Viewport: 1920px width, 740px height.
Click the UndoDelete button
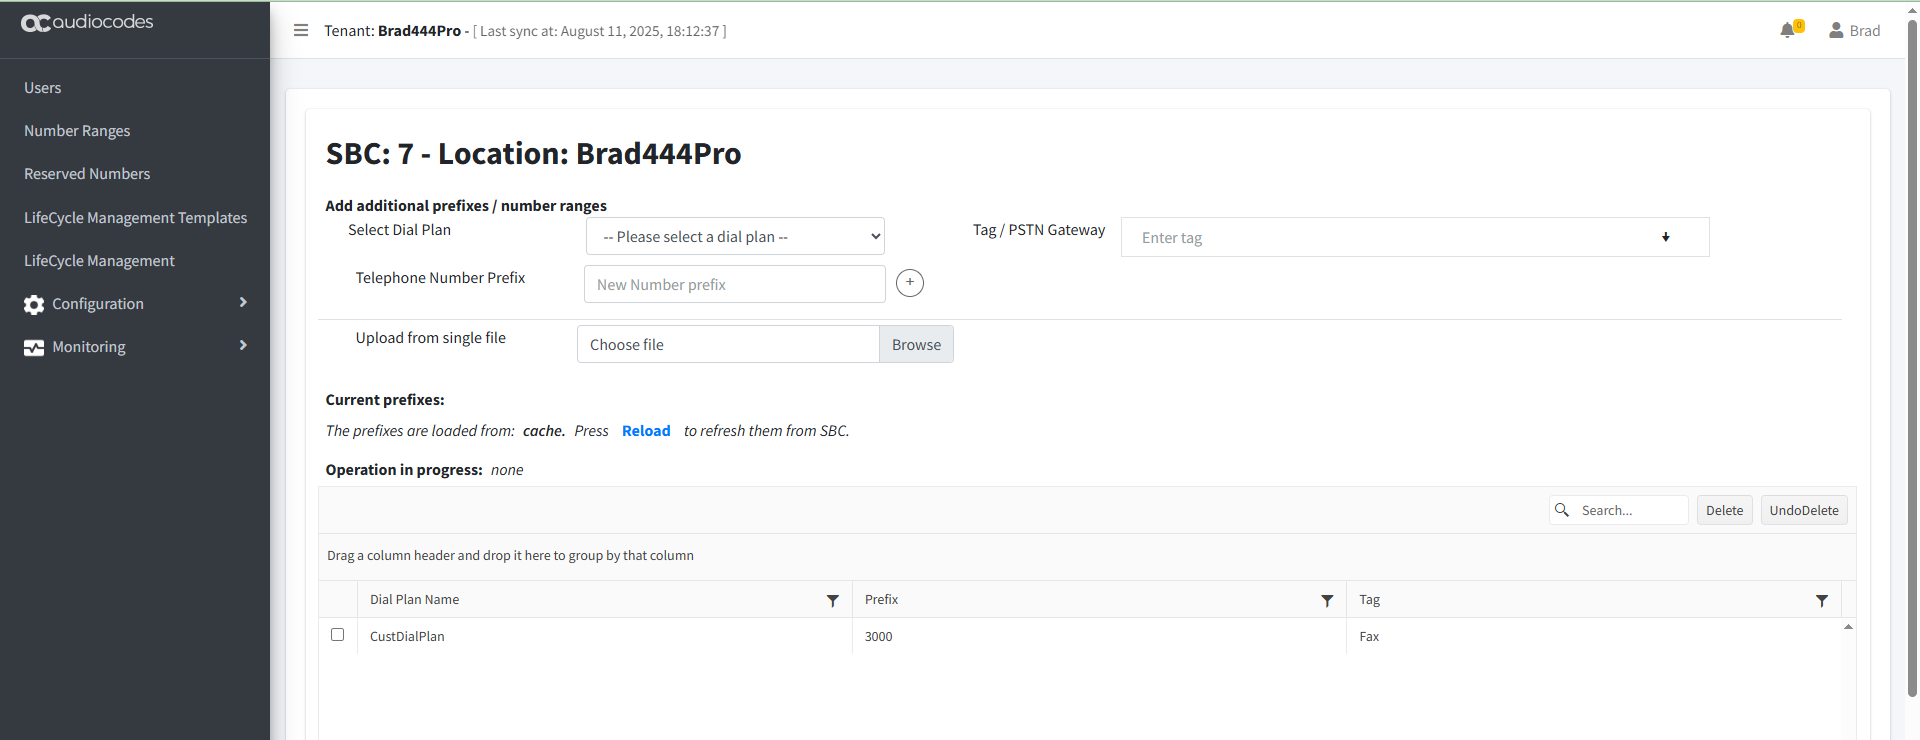click(1803, 510)
